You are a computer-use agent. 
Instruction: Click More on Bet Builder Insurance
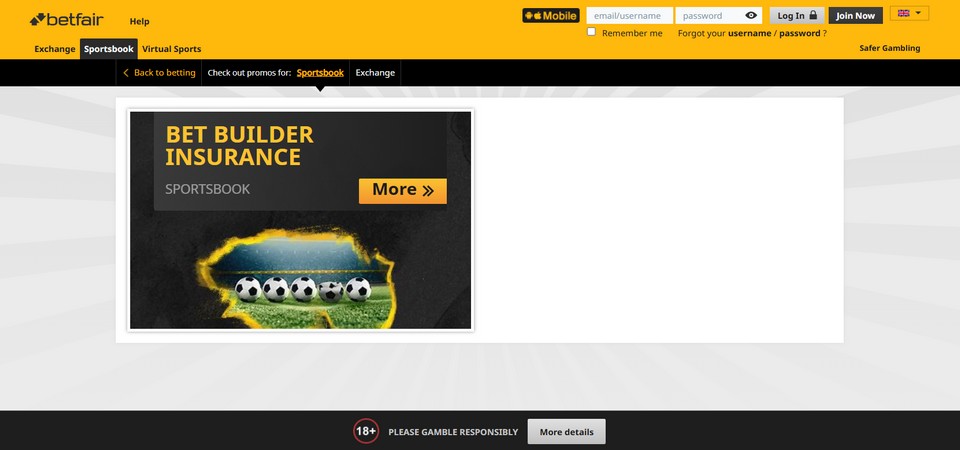(x=403, y=190)
